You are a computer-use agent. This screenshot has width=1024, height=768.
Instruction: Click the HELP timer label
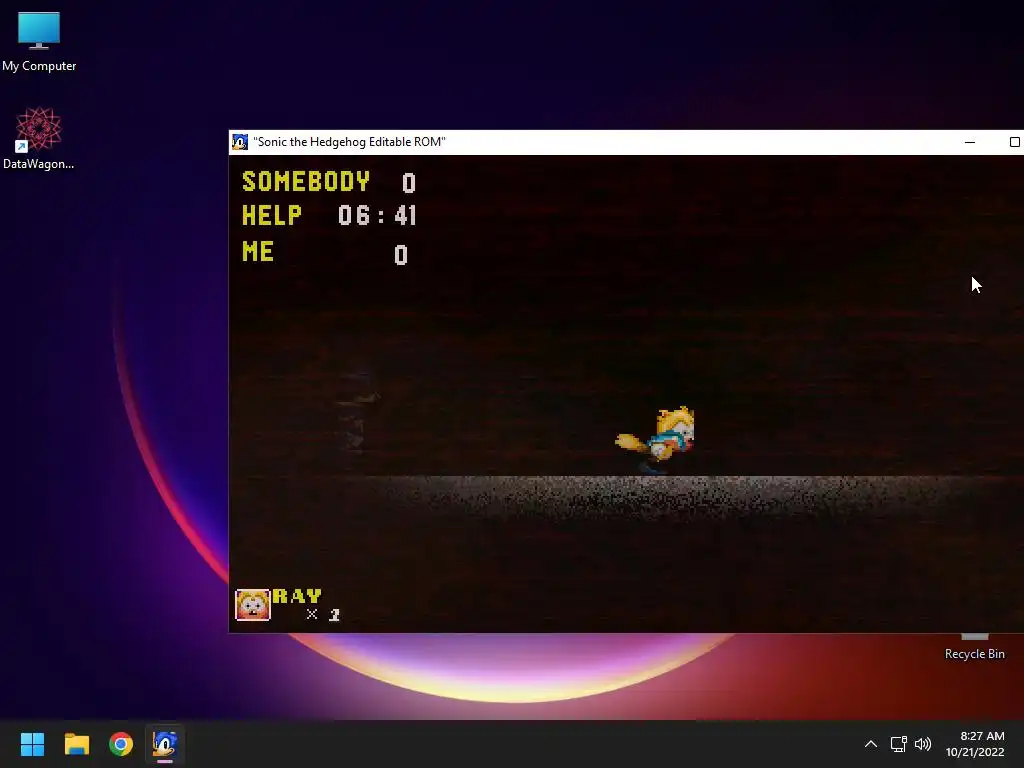pos(272,215)
